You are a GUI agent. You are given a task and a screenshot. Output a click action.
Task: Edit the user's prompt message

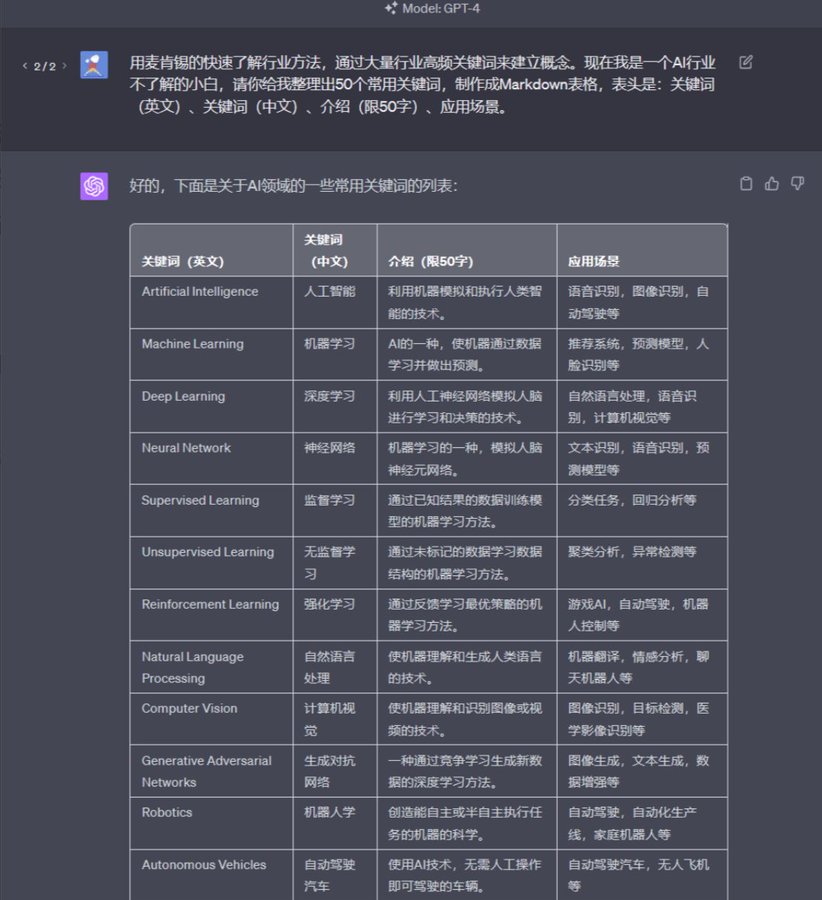click(x=745, y=61)
